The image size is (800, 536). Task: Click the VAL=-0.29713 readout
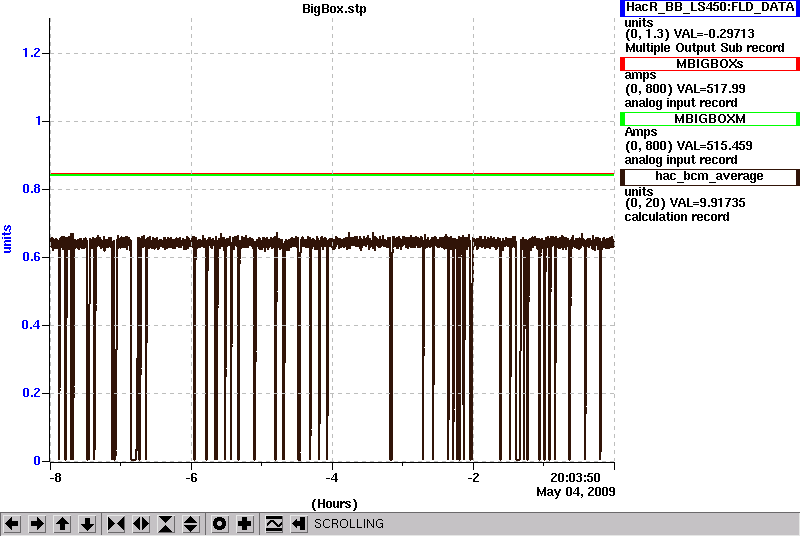(714, 34)
